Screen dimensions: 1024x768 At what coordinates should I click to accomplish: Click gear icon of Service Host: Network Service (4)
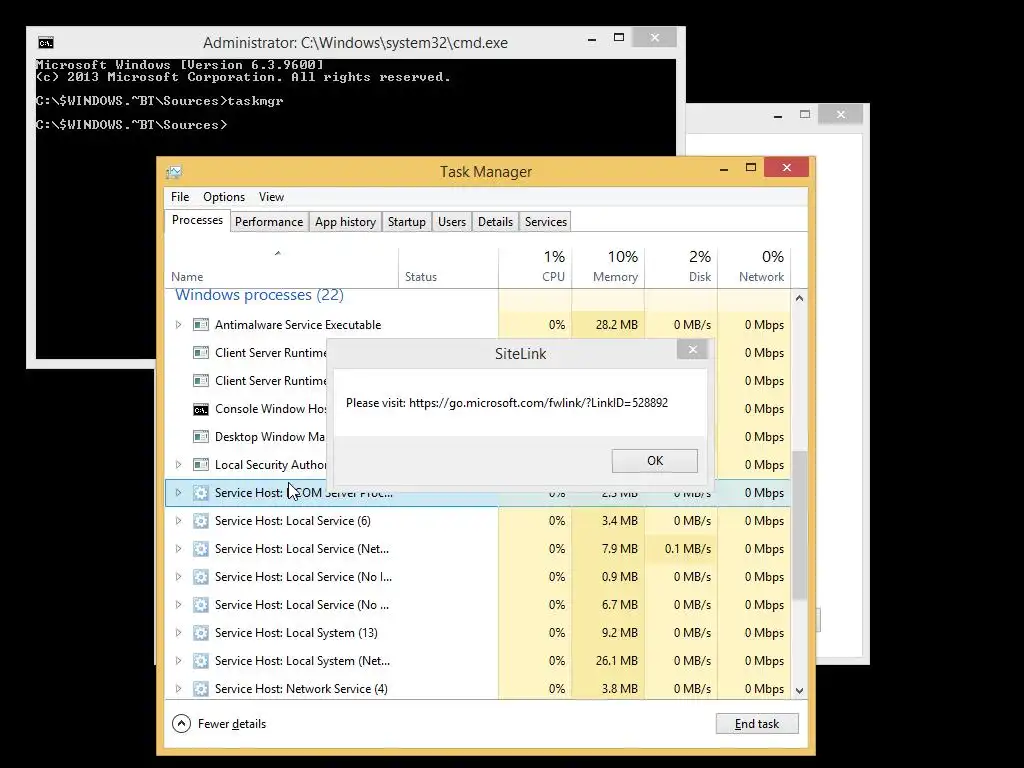tap(201, 689)
